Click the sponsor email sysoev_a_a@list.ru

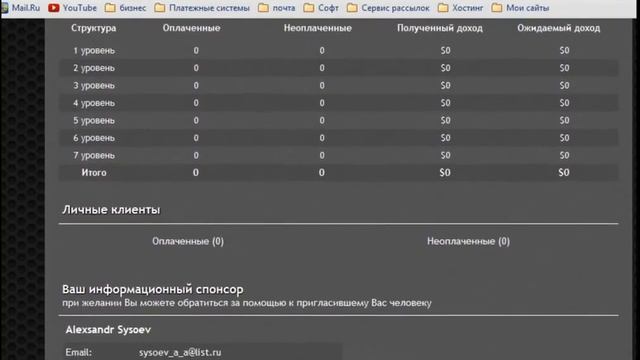(x=180, y=353)
